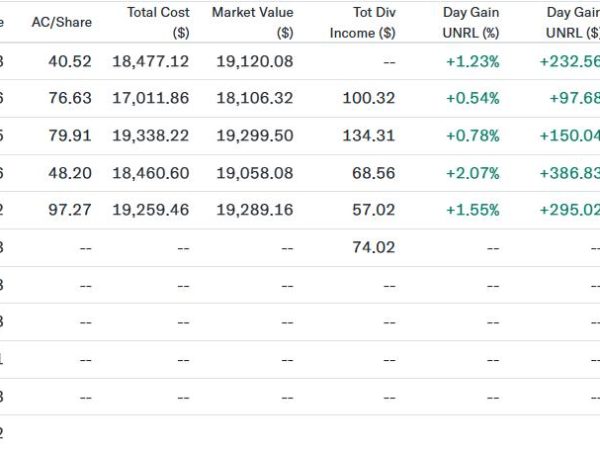This screenshot has width=600, height=450.
Task: Sort by the Day Gain UNRL (%) header
Action: [x=471, y=22]
